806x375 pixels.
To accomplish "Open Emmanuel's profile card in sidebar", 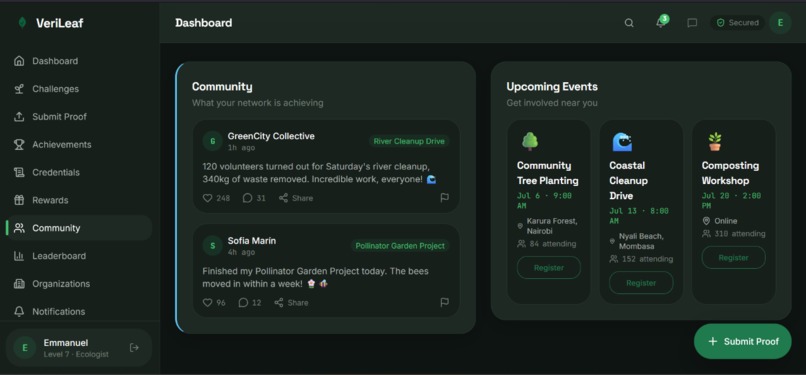I will pos(79,348).
